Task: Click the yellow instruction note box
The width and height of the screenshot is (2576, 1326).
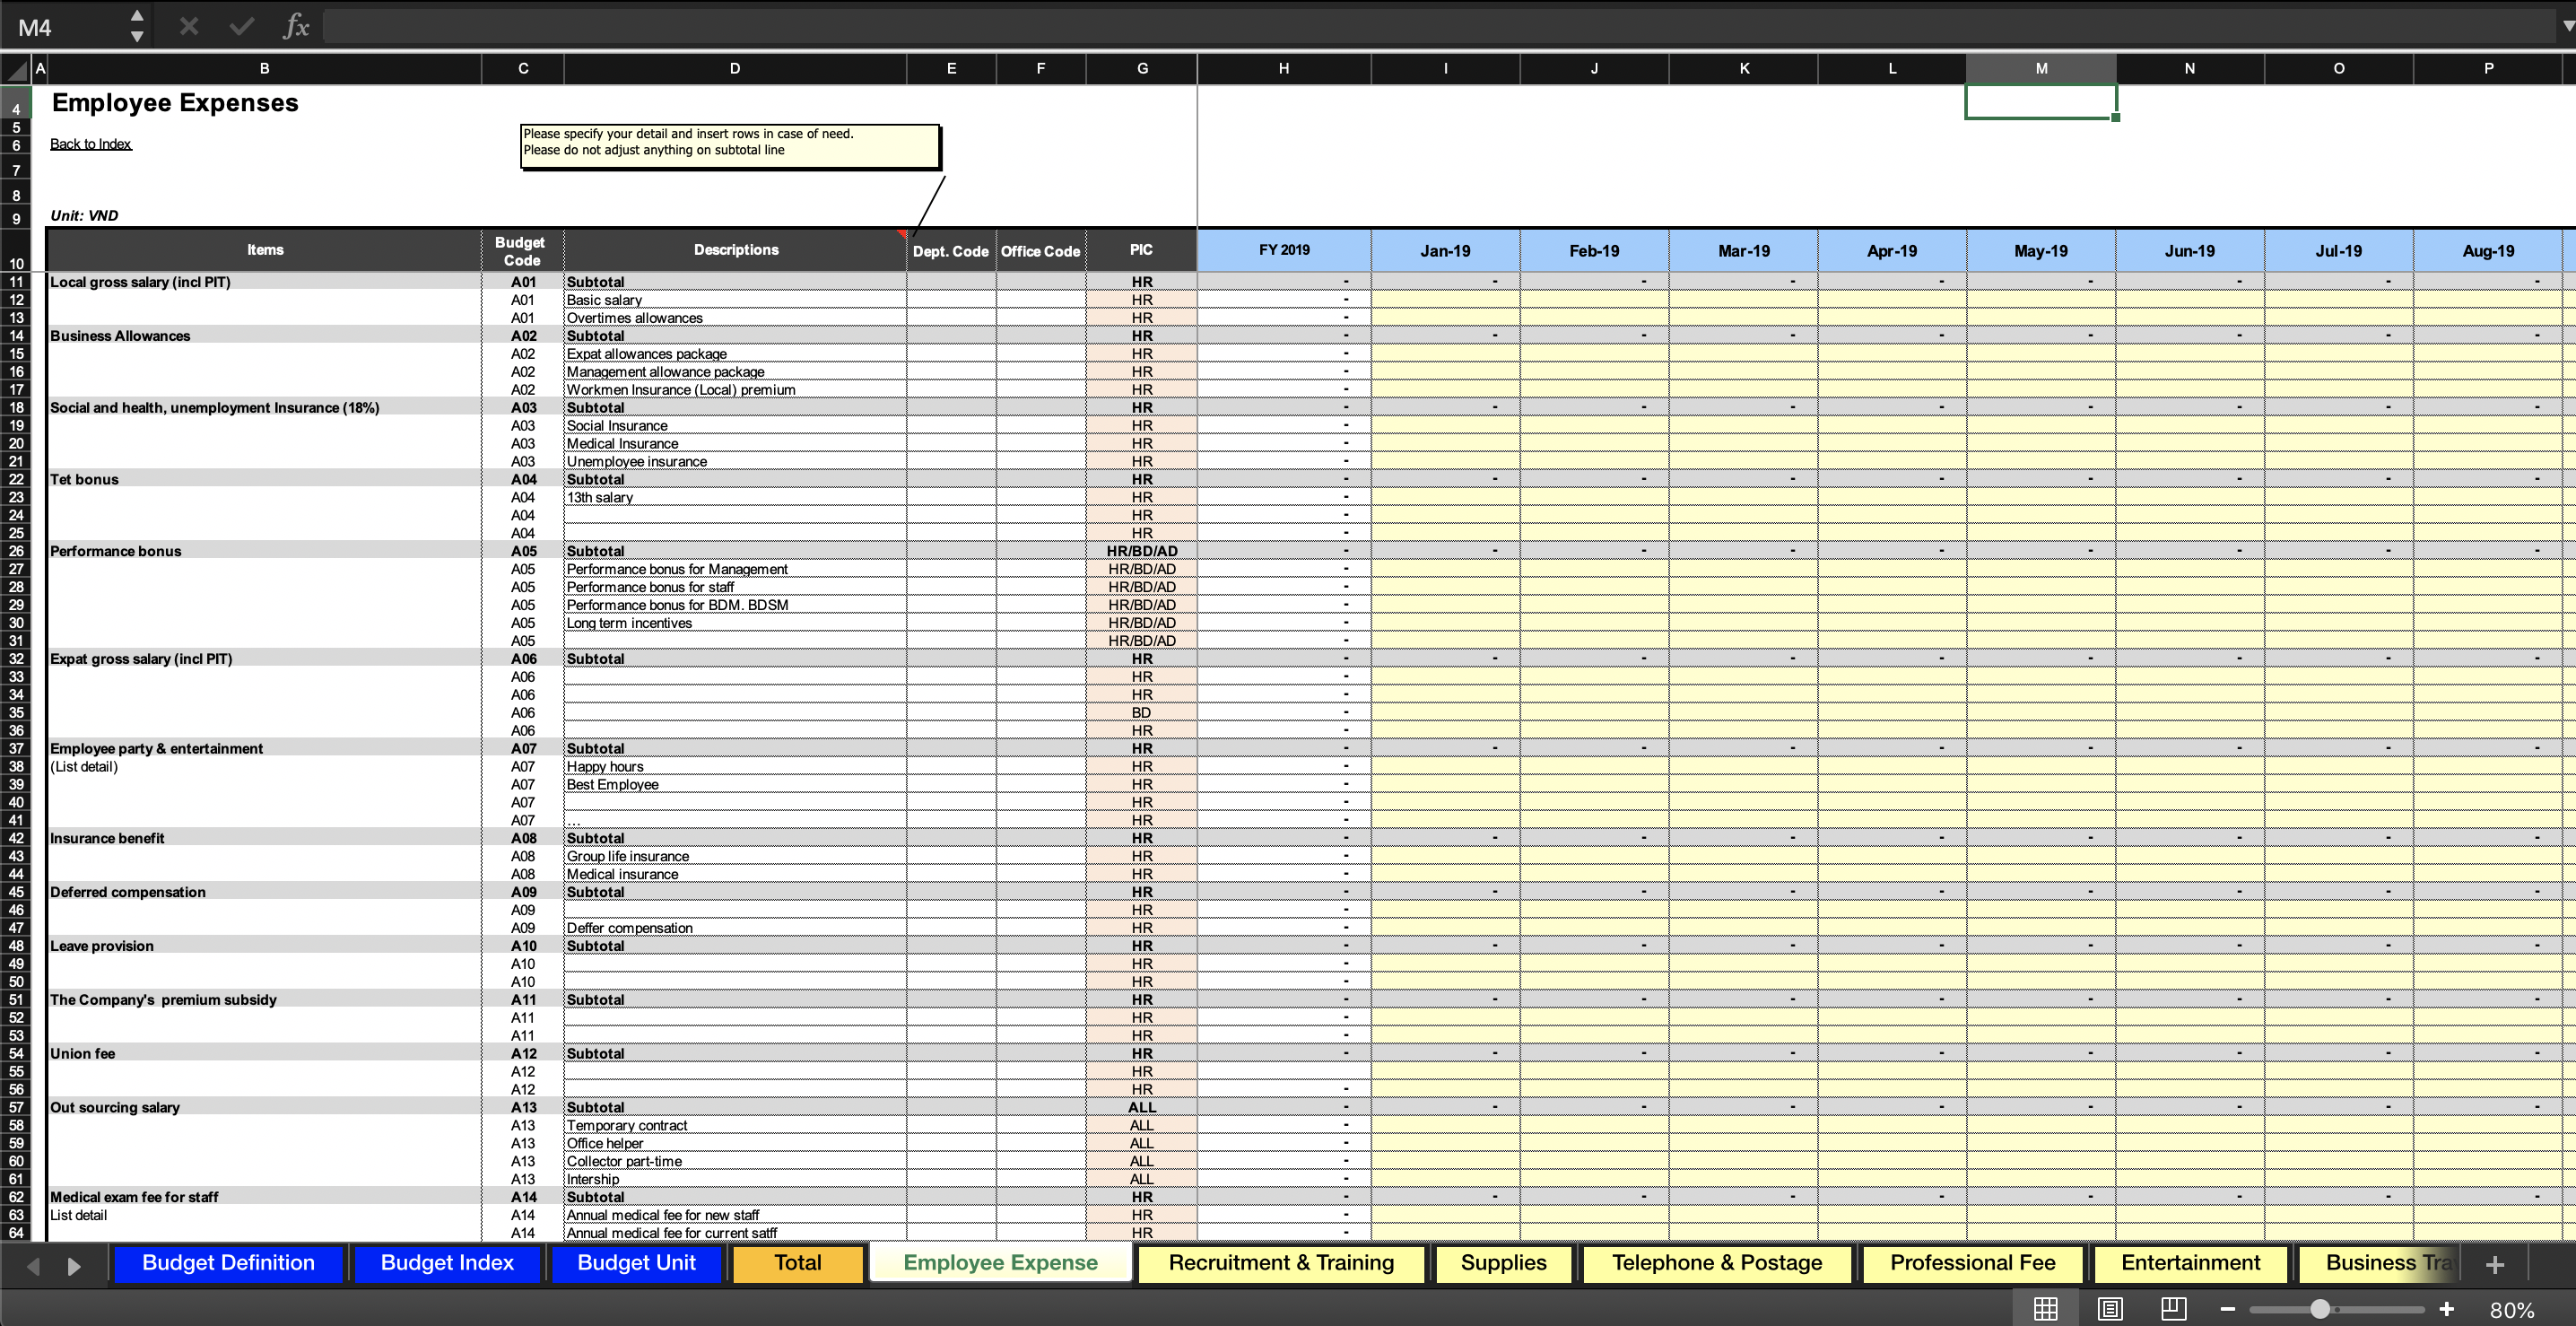Action: pyautogui.click(x=730, y=146)
